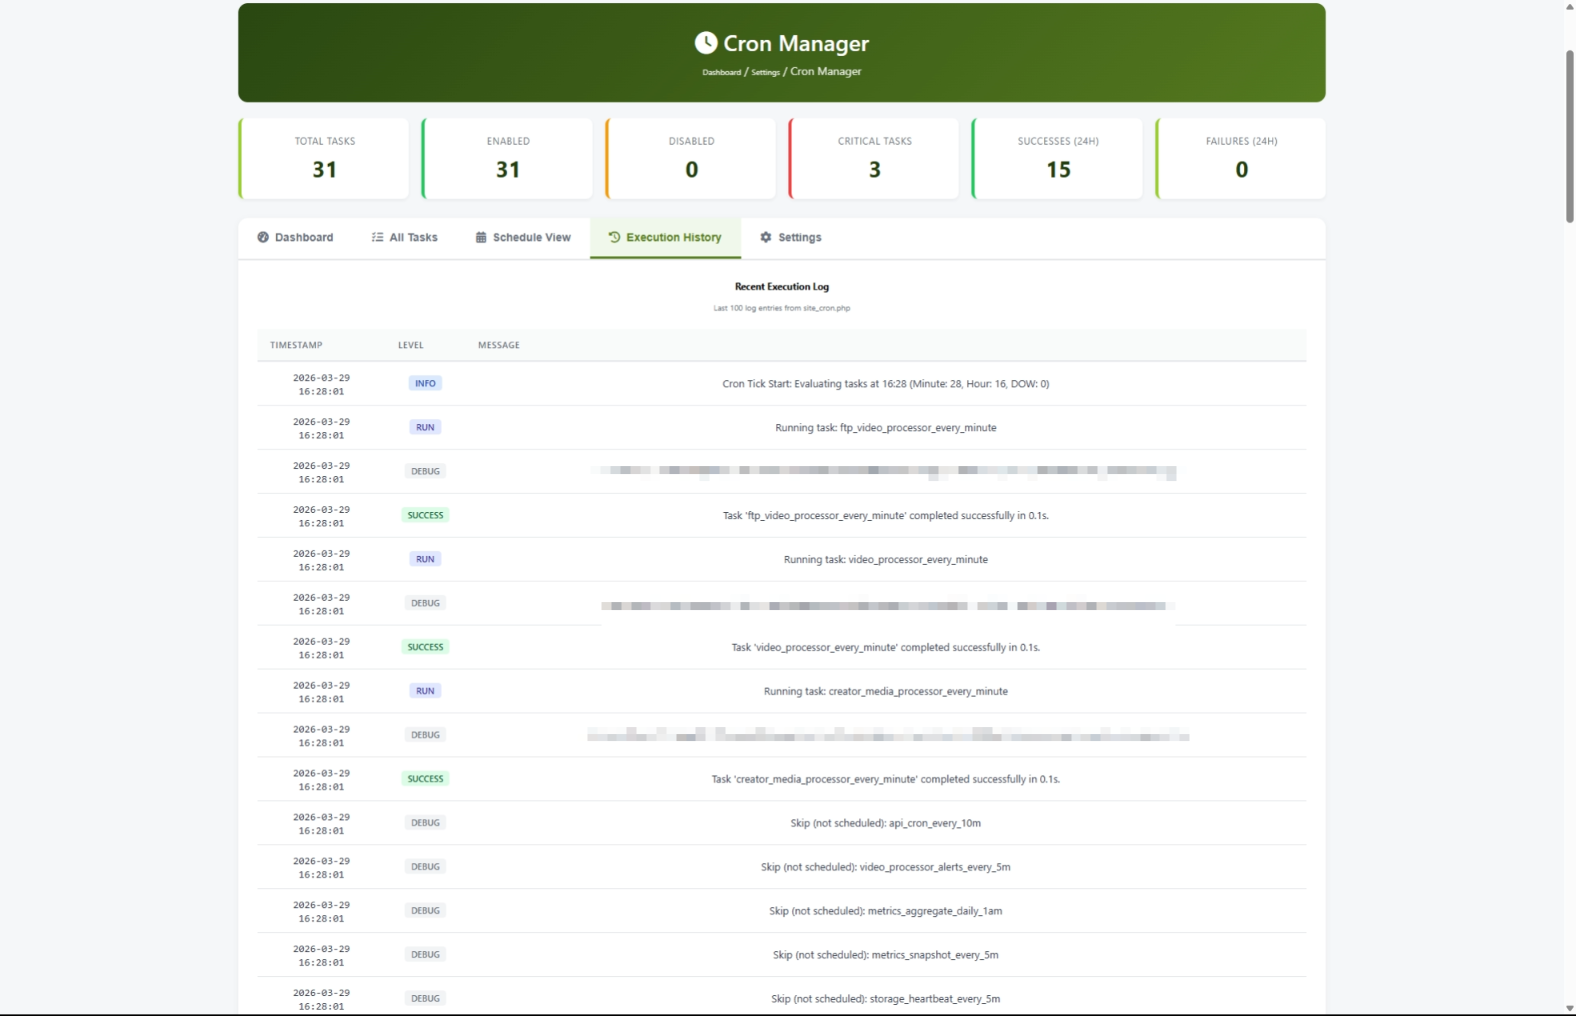Click the history icon on Execution History
This screenshot has height=1016, width=1576.
(614, 238)
